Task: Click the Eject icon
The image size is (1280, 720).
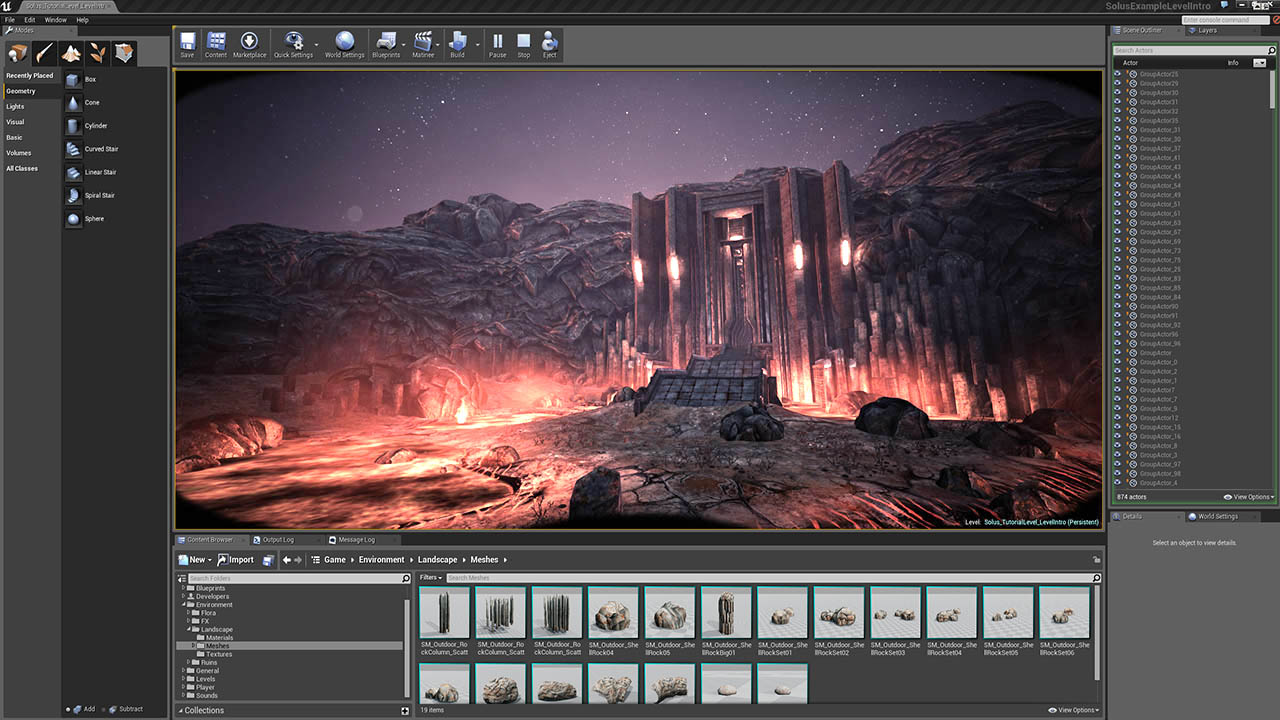Action: tap(549, 41)
